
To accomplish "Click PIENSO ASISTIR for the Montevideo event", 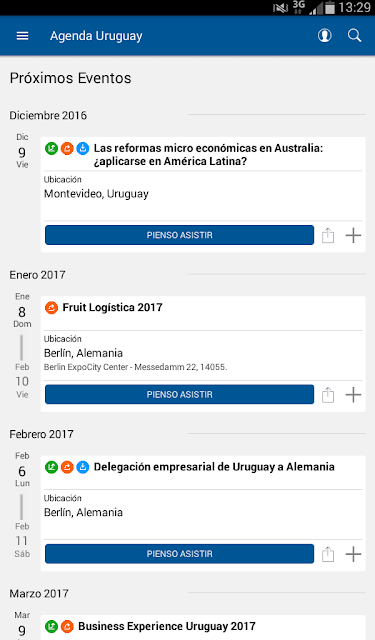I will (x=180, y=235).
